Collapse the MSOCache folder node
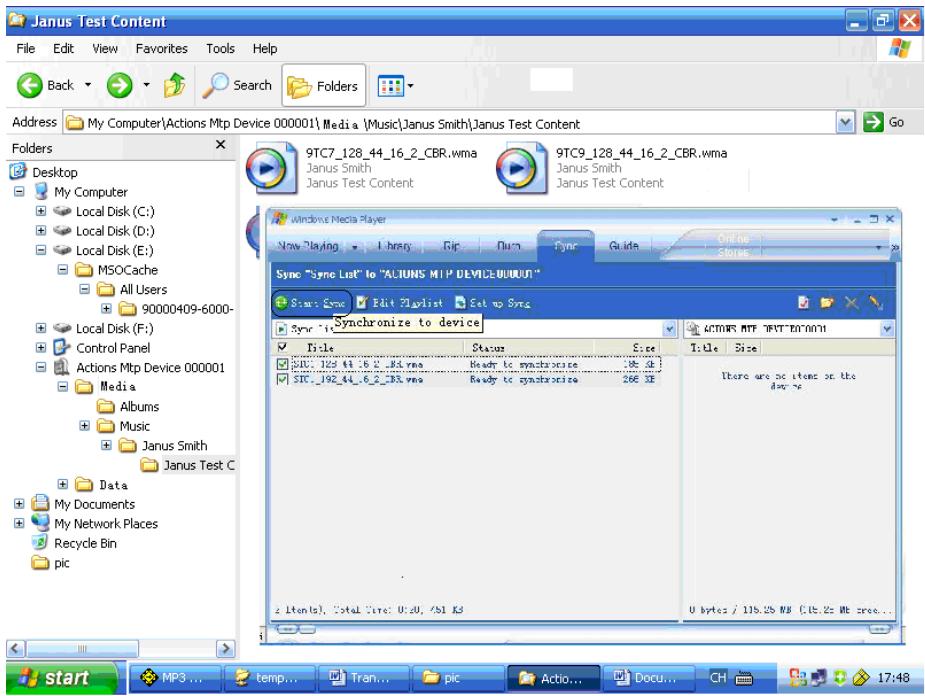Image resolution: width=925 pixels, height=696 pixels. coord(63,270)
